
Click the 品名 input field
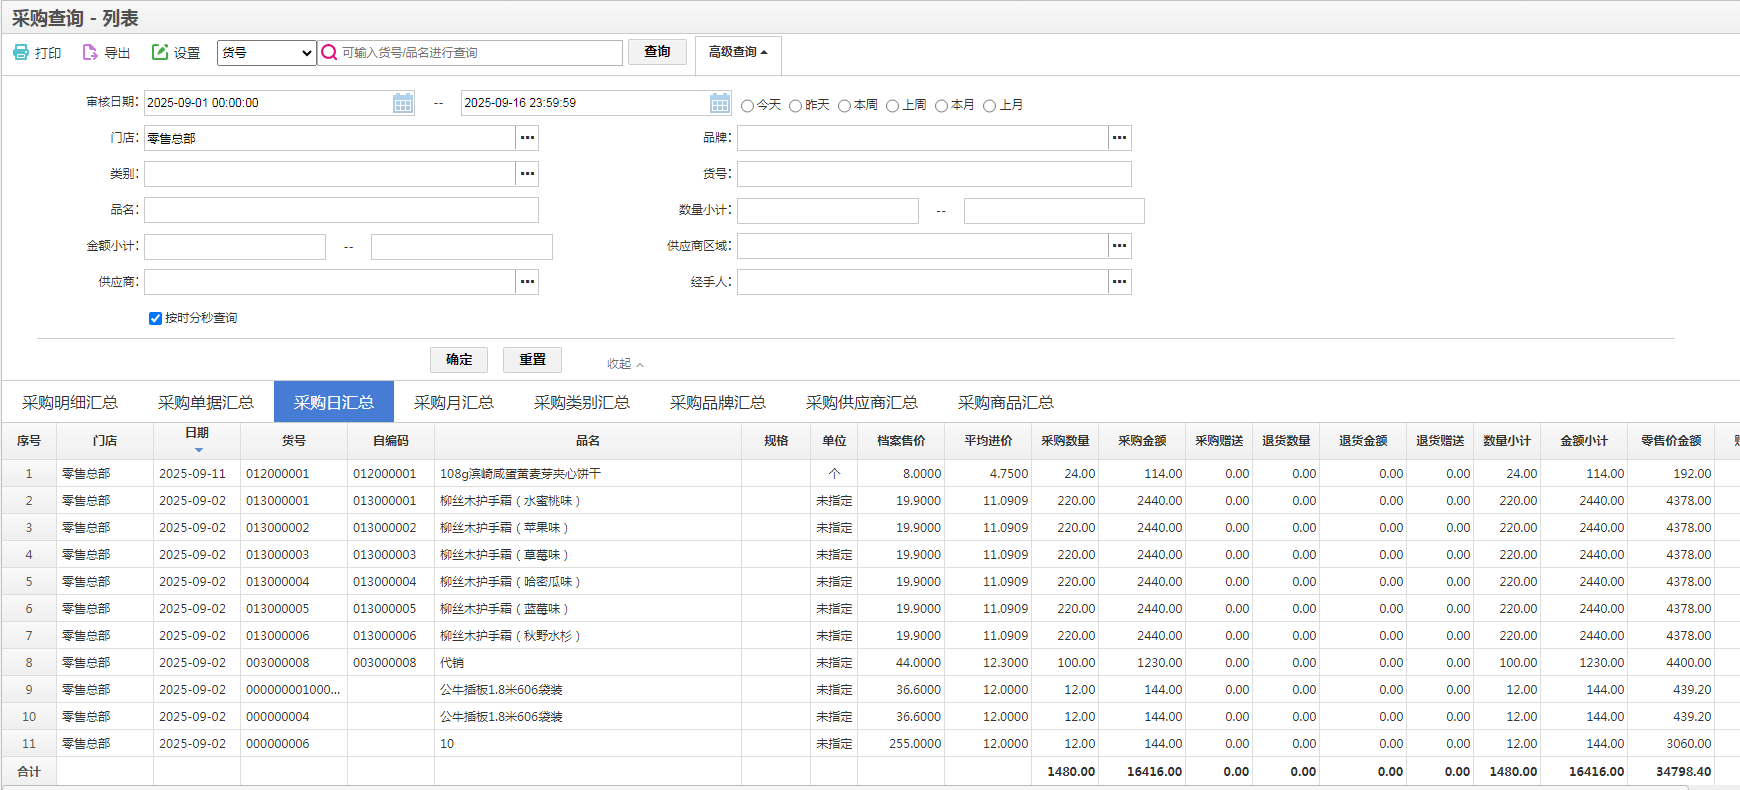341,210
